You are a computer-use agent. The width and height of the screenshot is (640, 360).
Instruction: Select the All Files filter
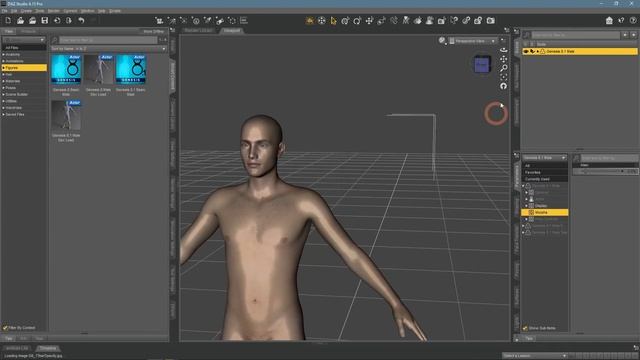click(x=24, y=48)
